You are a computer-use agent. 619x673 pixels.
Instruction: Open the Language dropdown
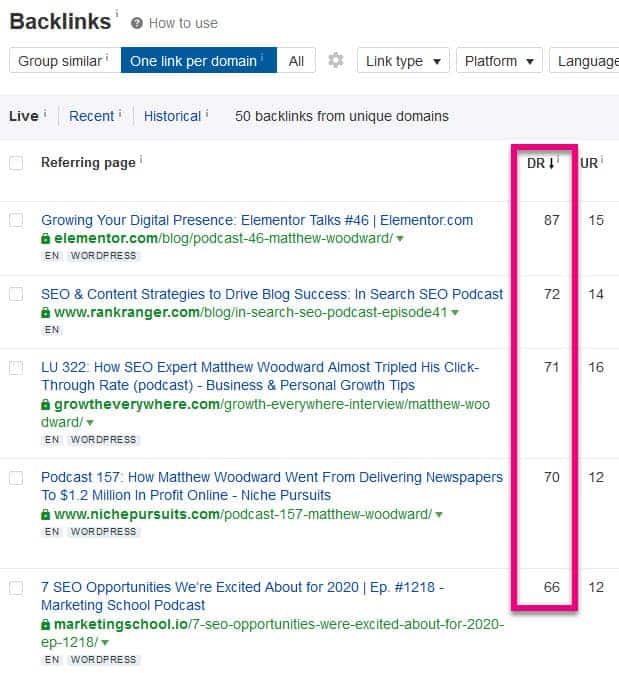click(584, 61)
